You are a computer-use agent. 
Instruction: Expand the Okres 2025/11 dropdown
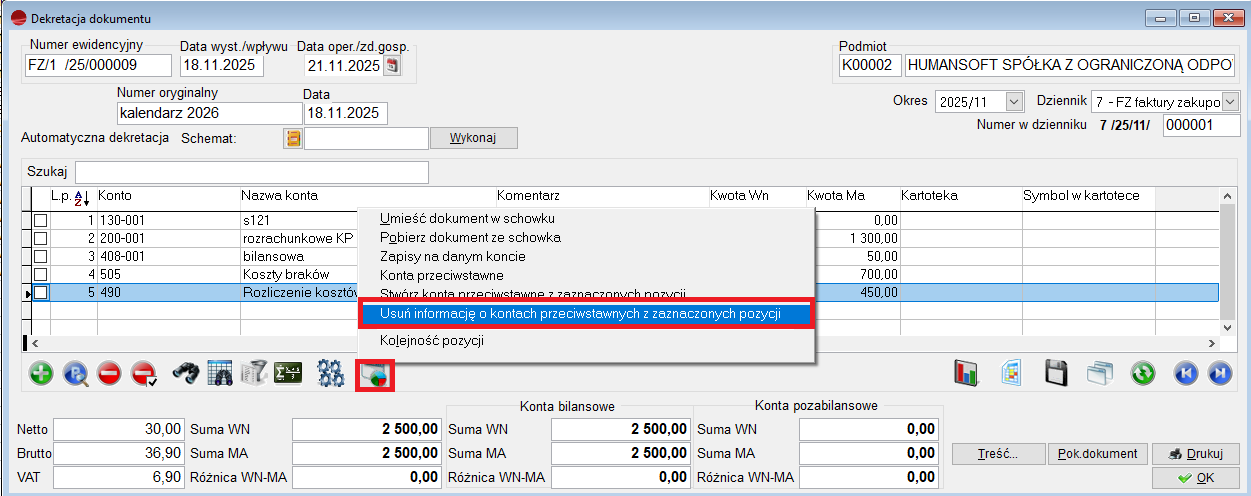point(1015,102)
